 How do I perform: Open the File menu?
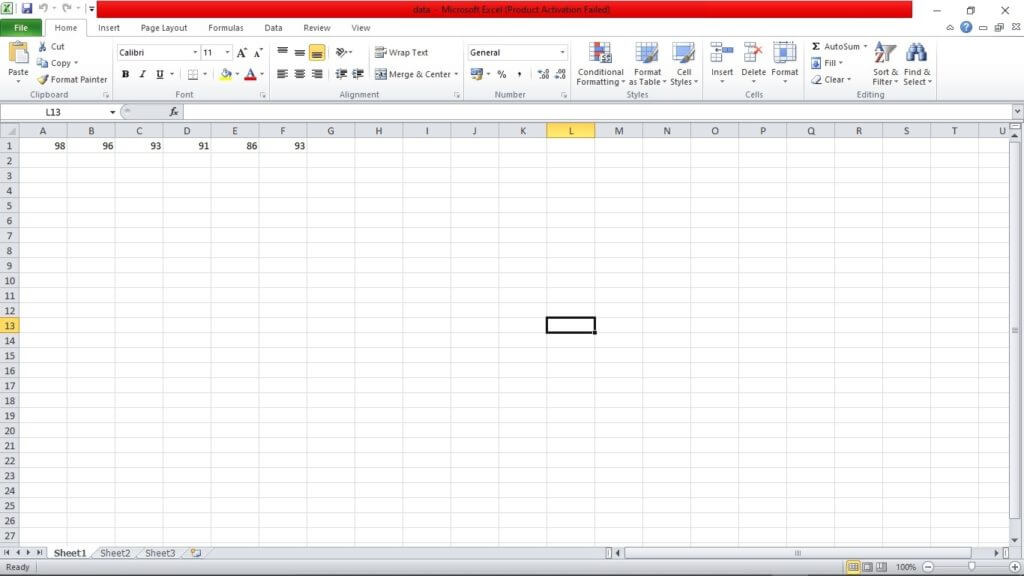point(20,28)
